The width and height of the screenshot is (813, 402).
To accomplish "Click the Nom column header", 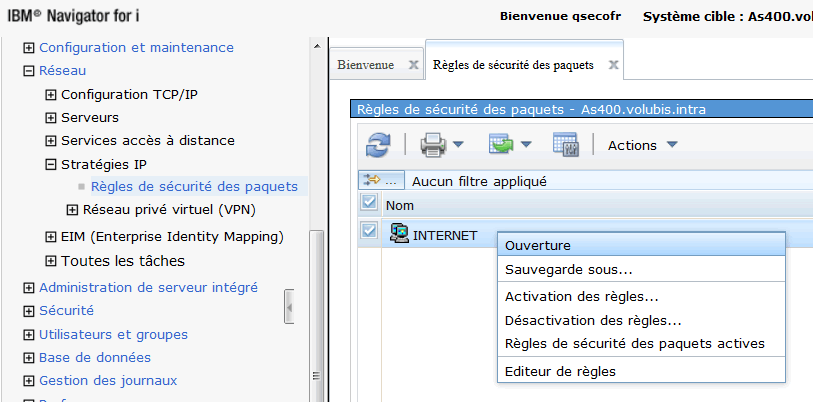I will click(x=400, y=205).
